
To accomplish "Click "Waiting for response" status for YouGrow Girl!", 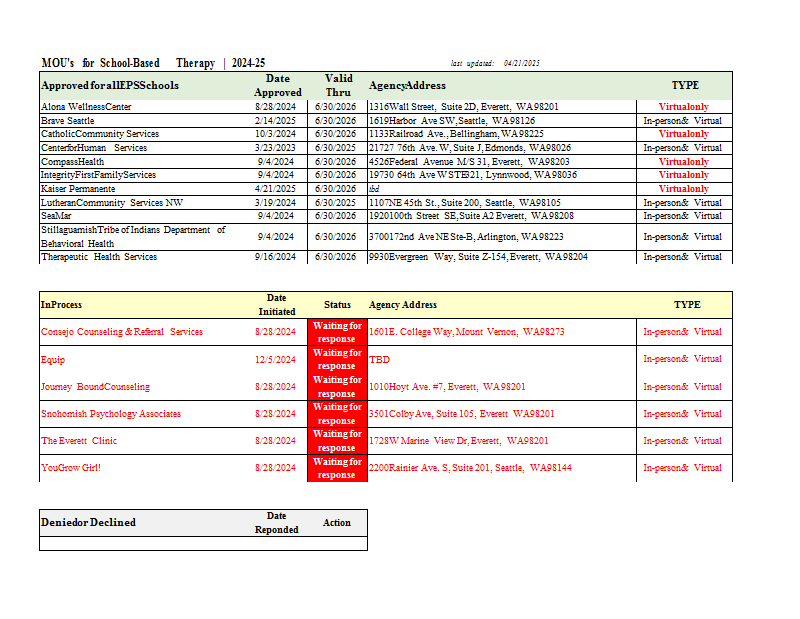I will click(337, 468).
